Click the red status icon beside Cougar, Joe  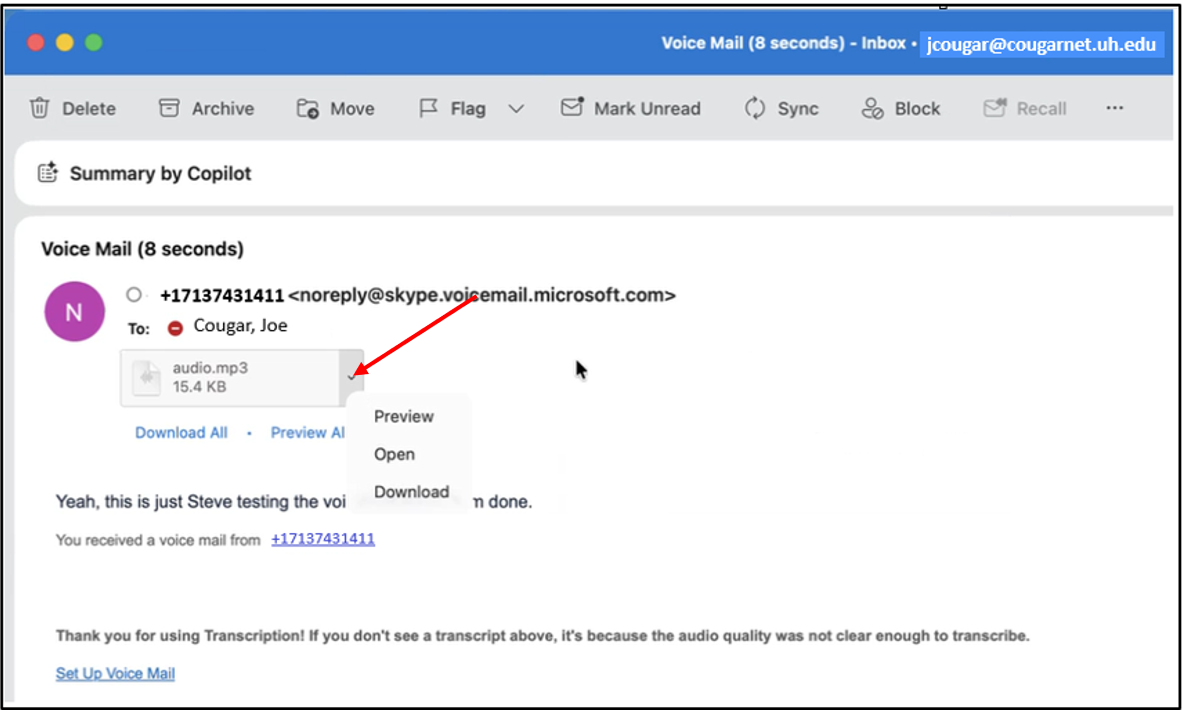point(175,328)
